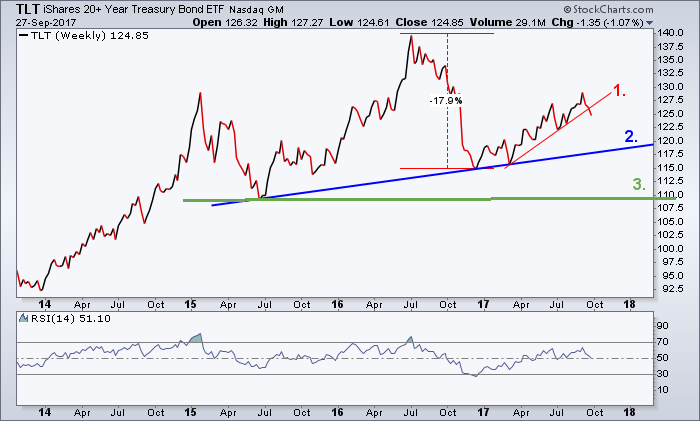Click the 140.0 price axis label
This screenshot has width=700, height=421.
point(670,33)
